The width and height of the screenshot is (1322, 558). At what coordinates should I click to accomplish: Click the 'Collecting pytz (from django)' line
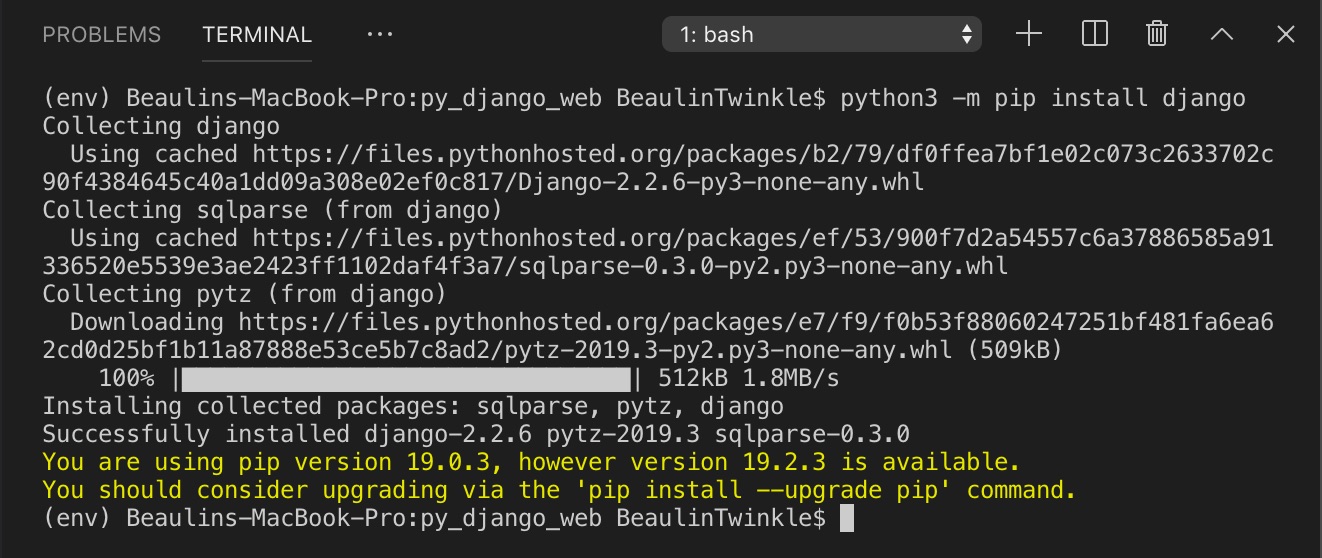coord(243,294)
